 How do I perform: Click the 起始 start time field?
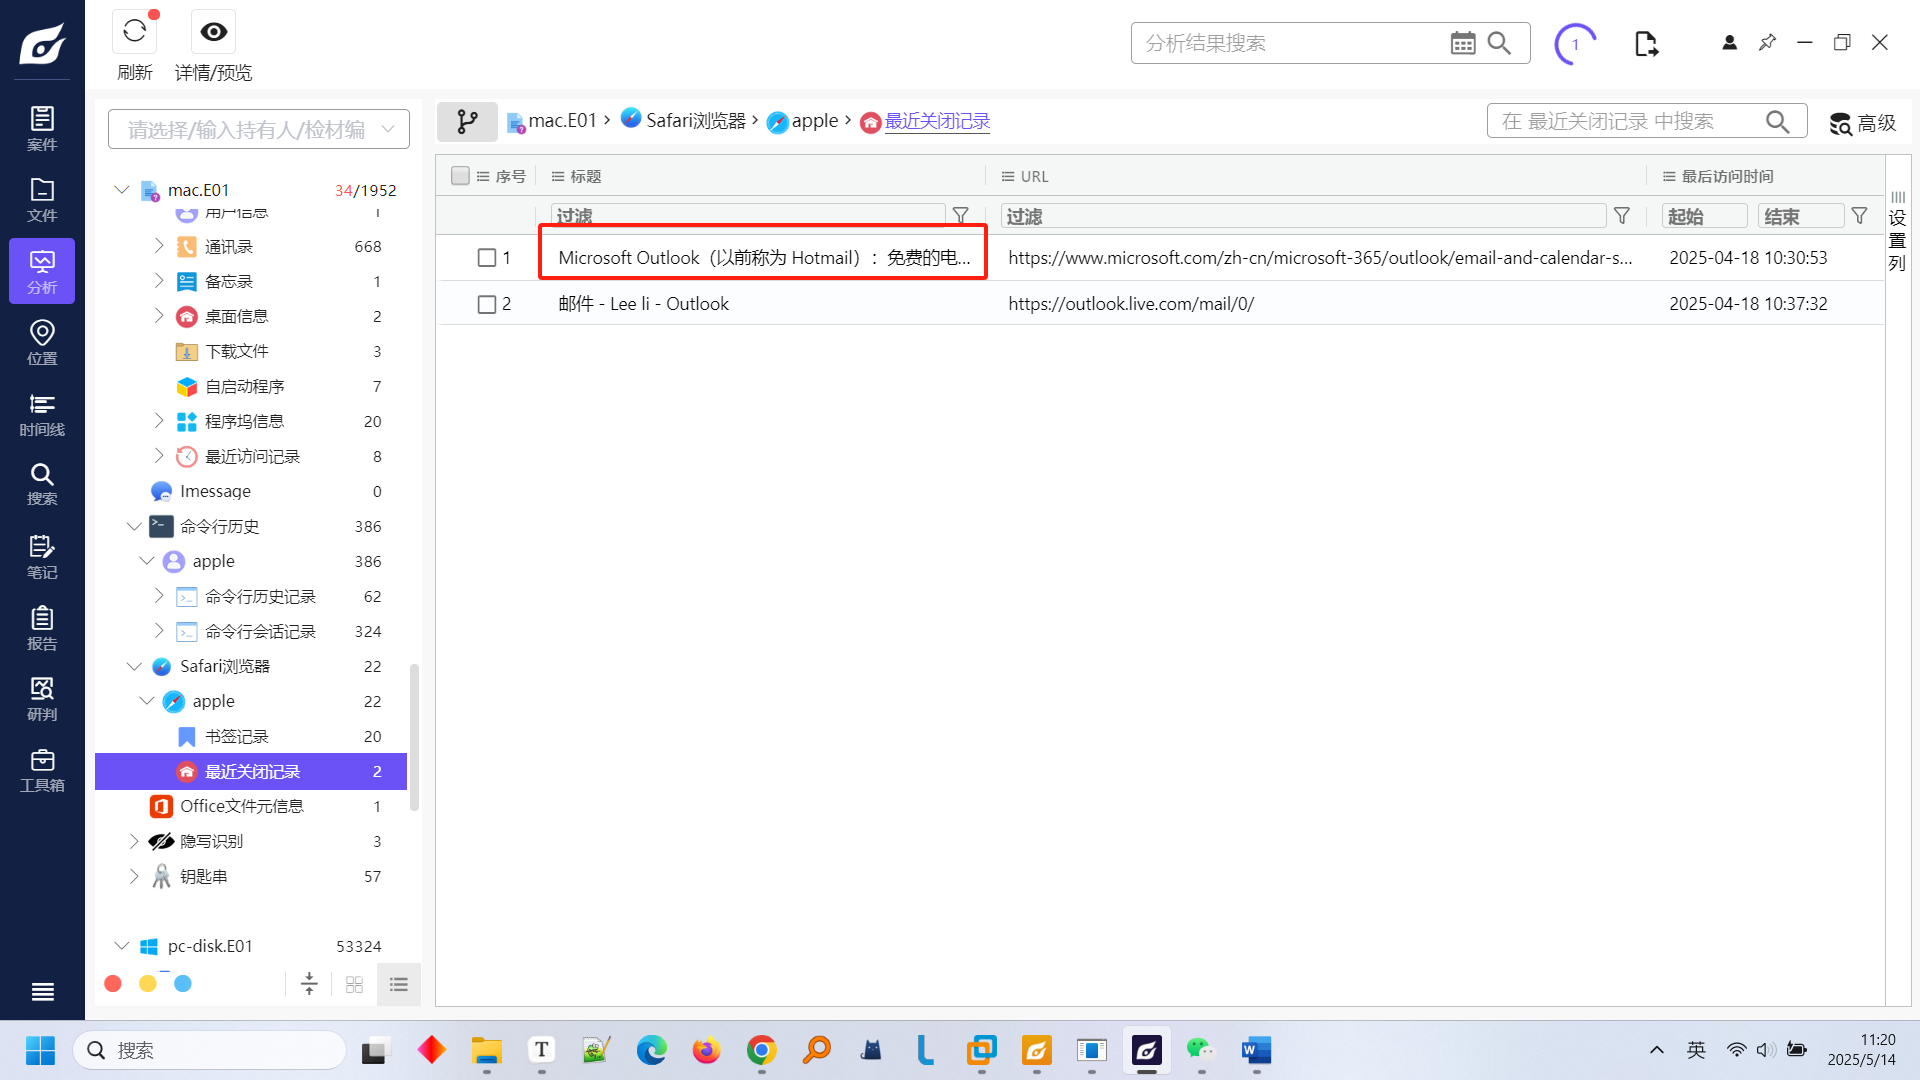pos(1705,215)
